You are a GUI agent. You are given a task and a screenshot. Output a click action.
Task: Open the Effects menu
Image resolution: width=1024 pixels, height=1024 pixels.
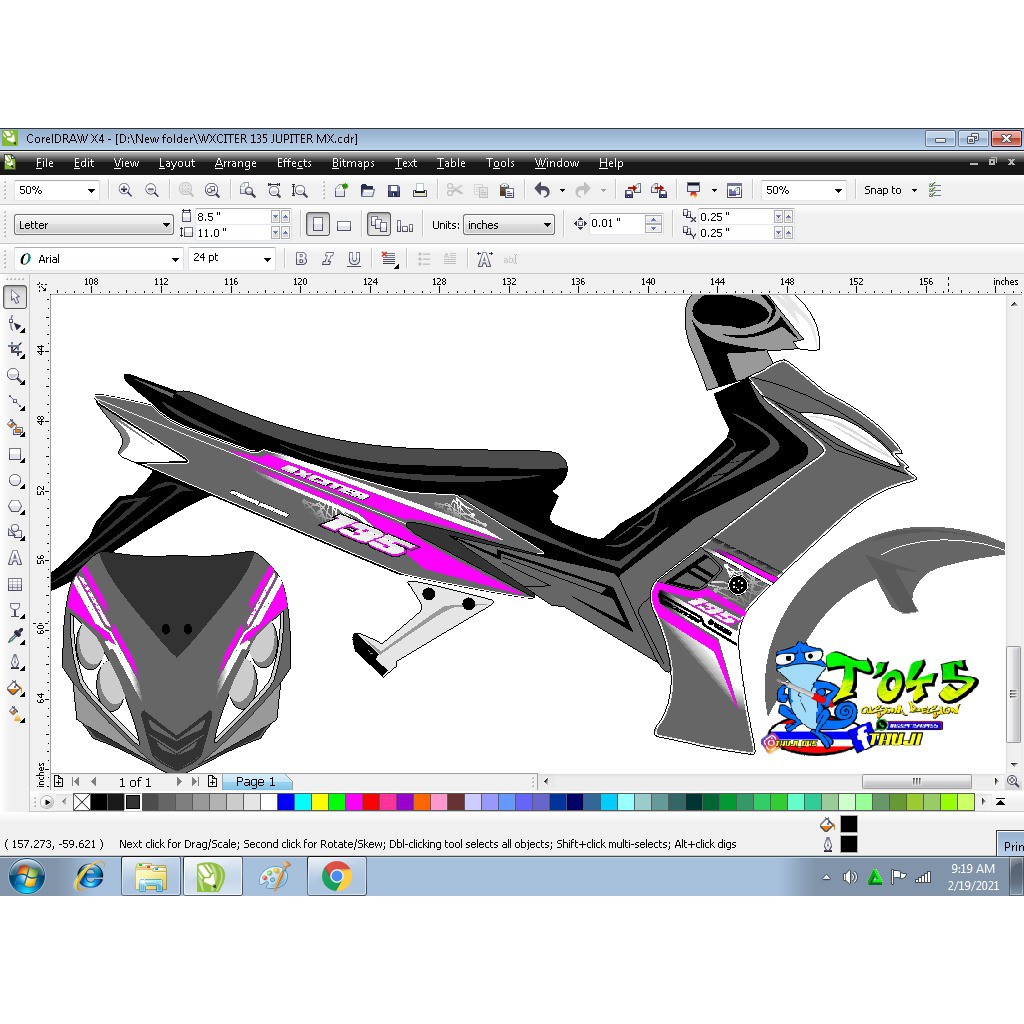294,163
